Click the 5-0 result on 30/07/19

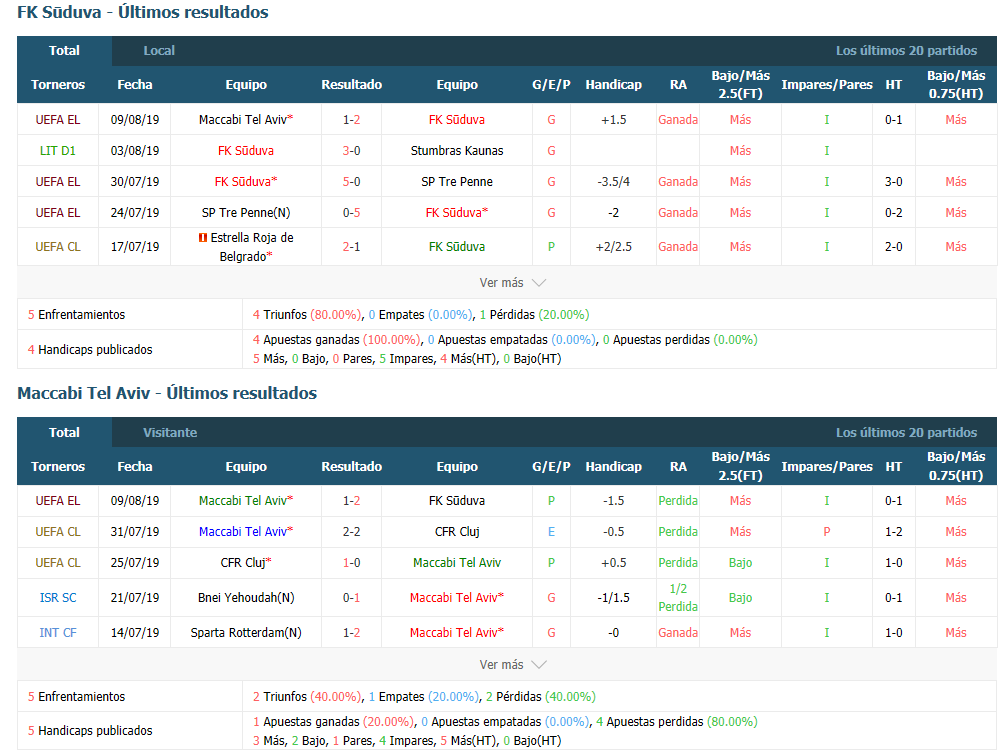[x=352, y=182]
